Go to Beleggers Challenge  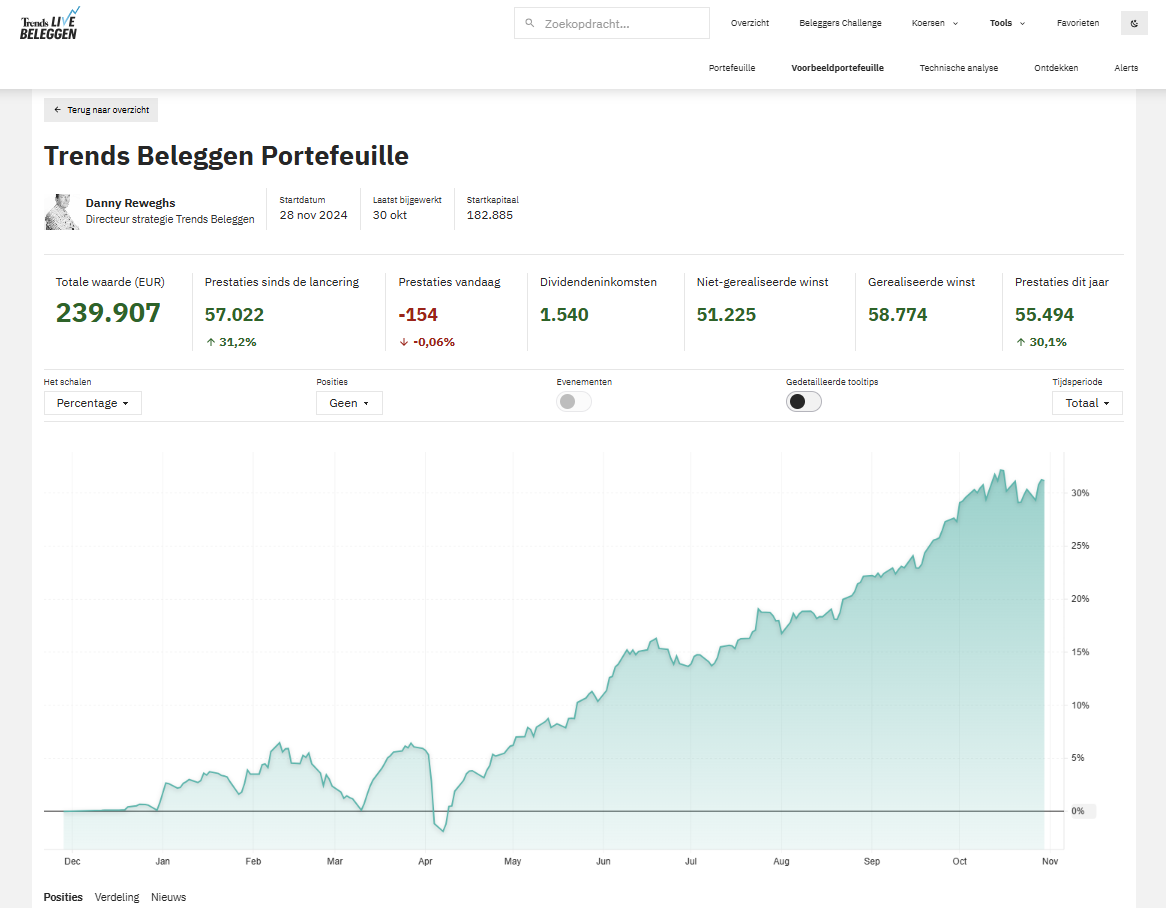point(840,23)
